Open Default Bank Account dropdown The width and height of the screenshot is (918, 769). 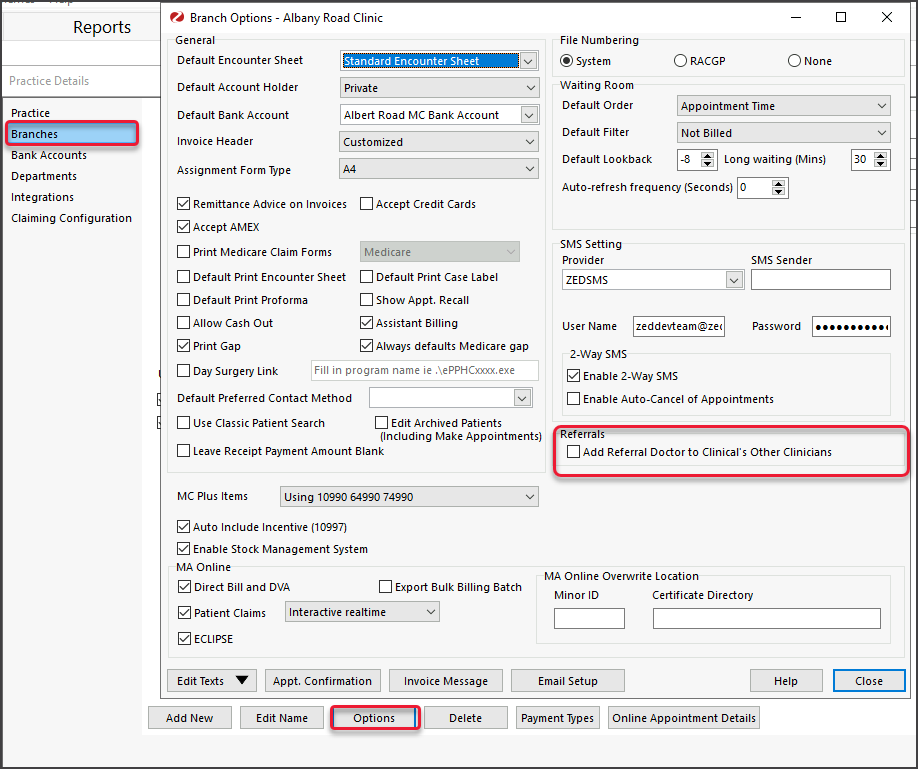(529, 115)
